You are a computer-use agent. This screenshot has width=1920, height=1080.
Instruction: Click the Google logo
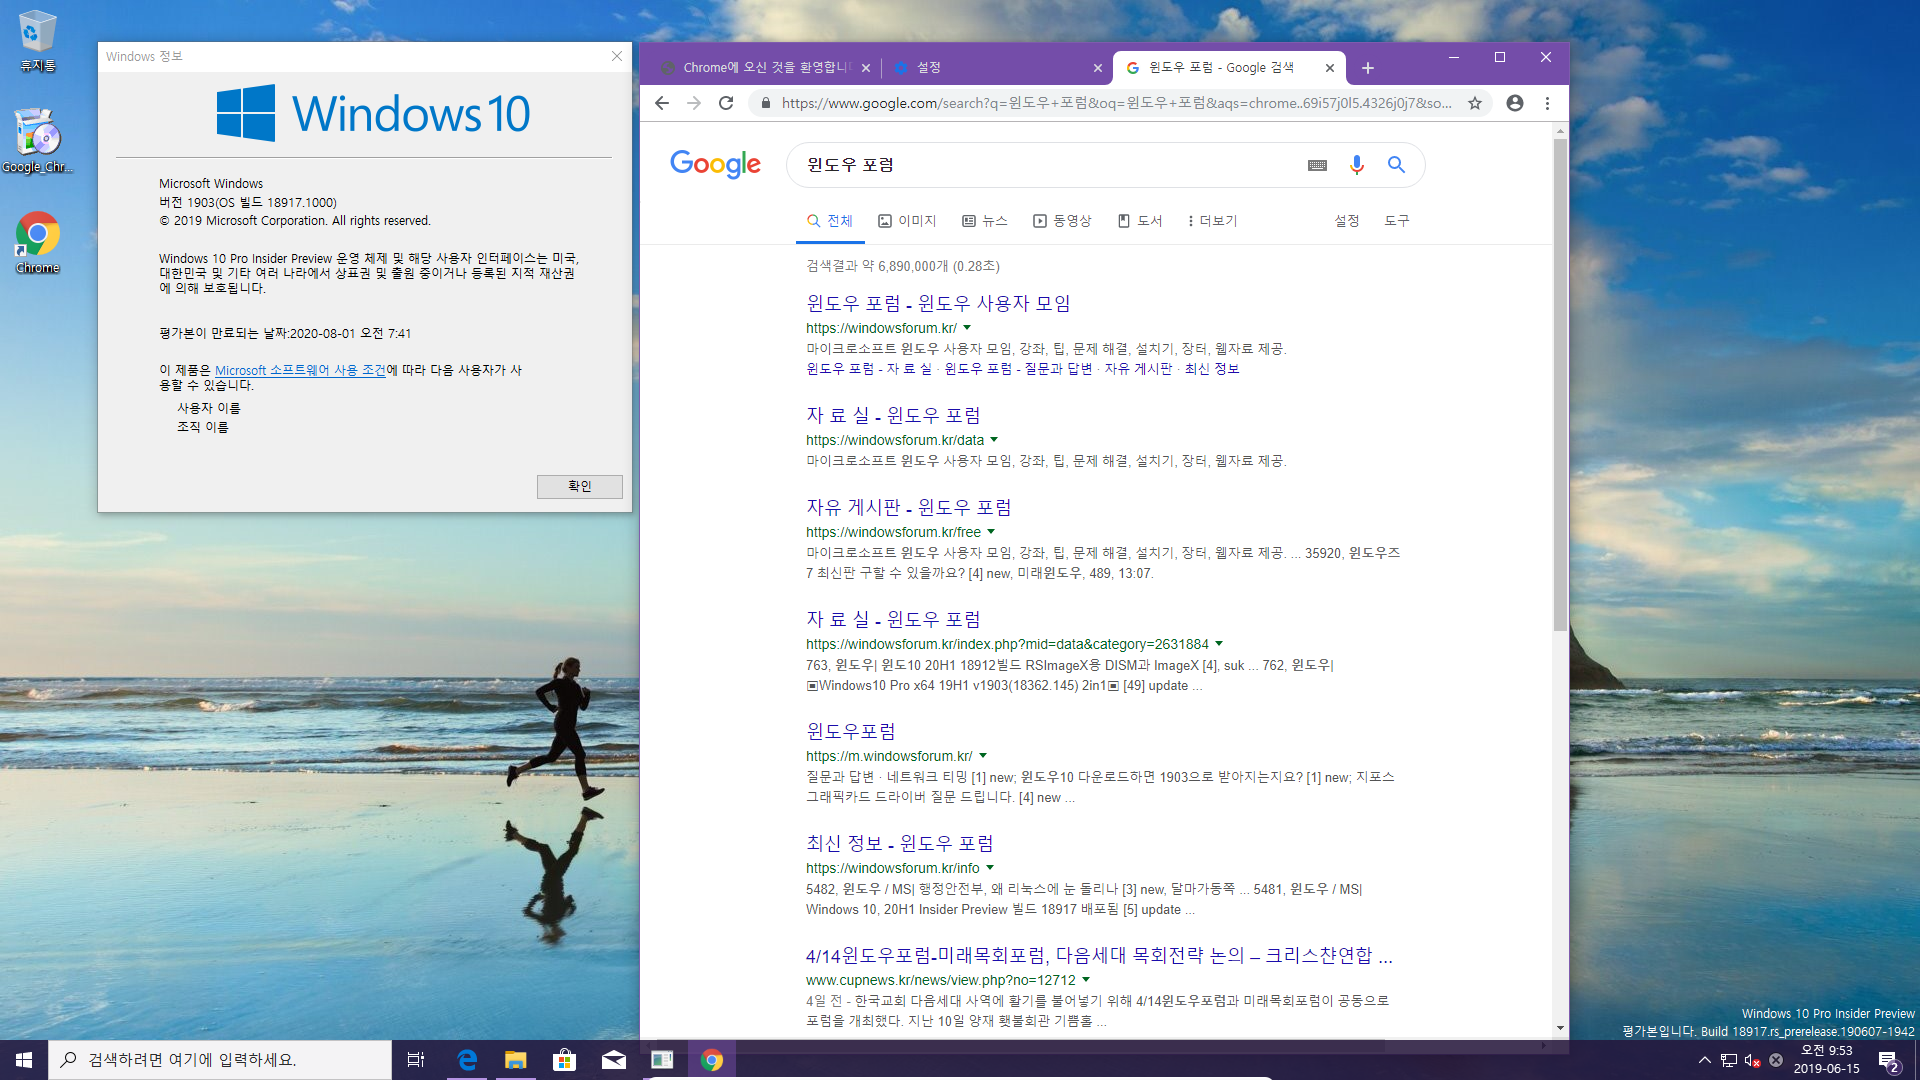click(715, 163)
